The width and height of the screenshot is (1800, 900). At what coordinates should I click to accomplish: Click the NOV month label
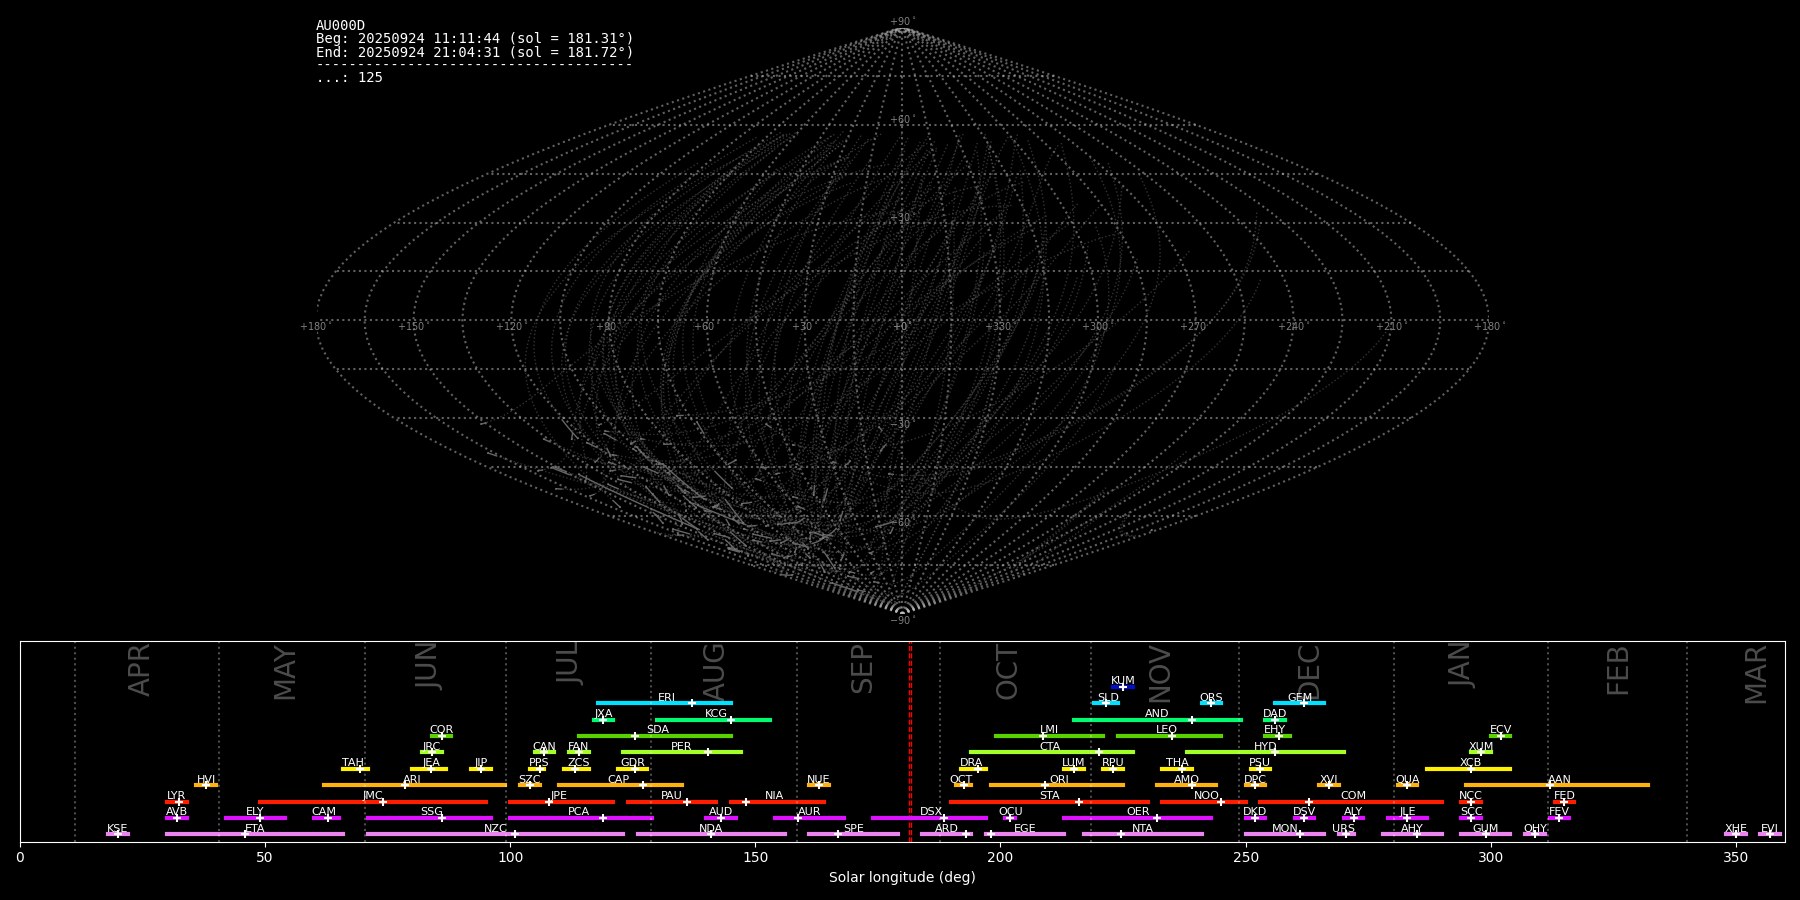tap(1159, 675)
